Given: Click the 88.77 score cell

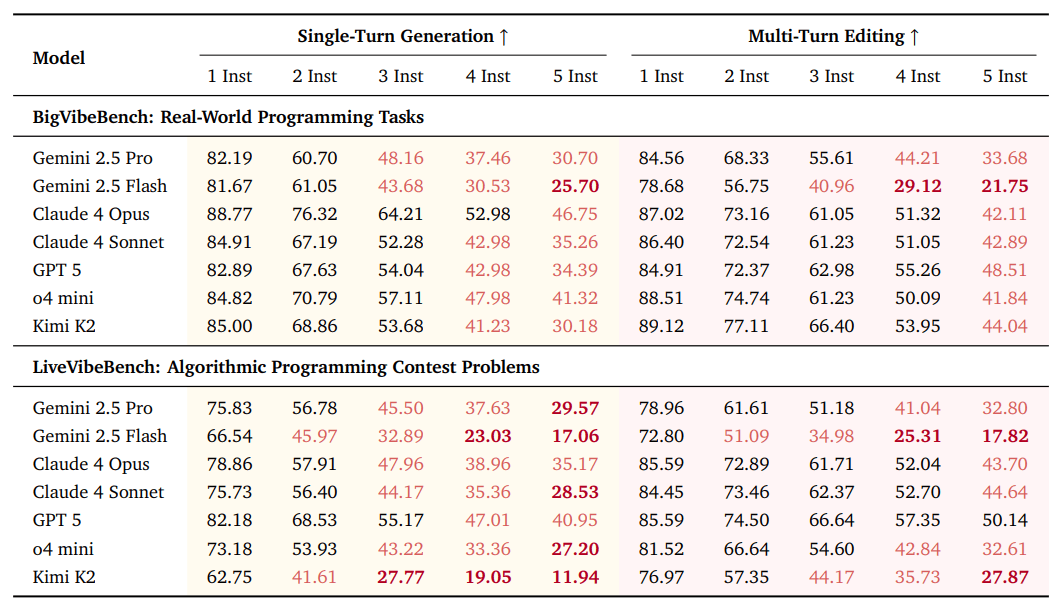Looking at the screenshot, I should (x=229, y=214).
